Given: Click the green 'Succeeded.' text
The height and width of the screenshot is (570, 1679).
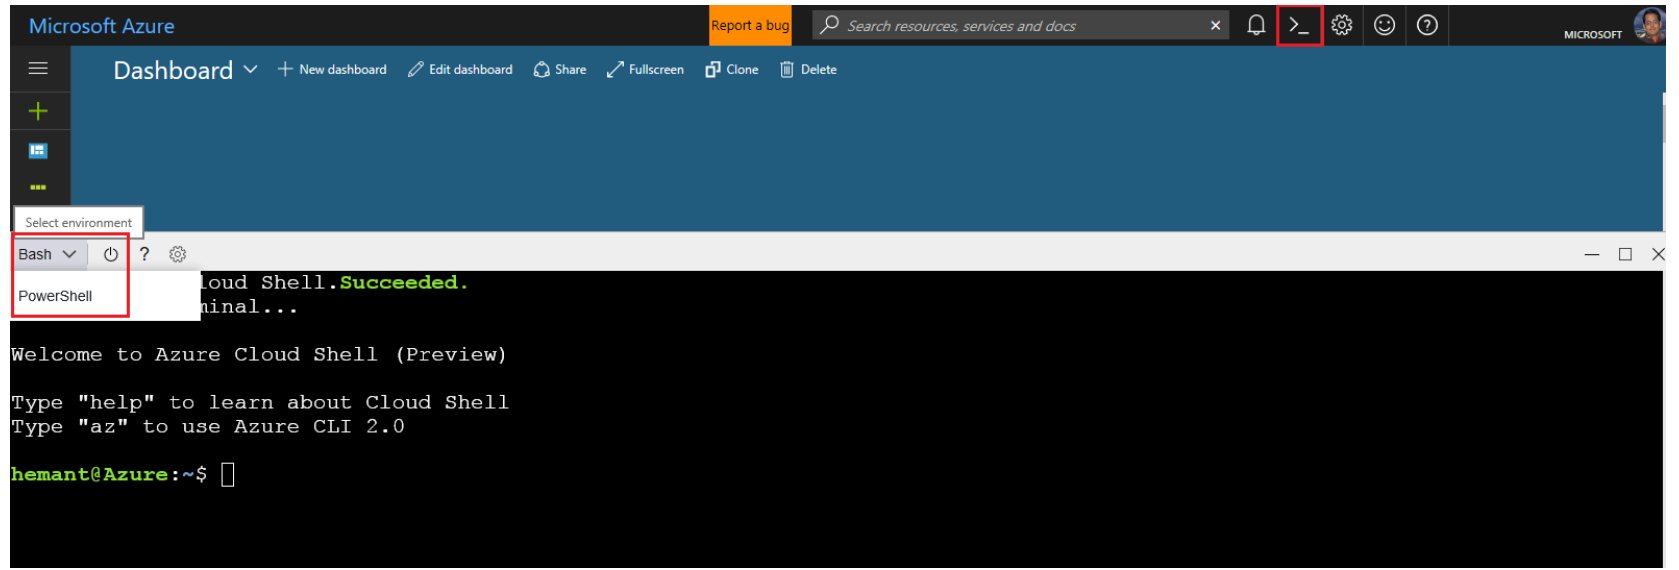Looking at the screenshot, I should 404,283.
